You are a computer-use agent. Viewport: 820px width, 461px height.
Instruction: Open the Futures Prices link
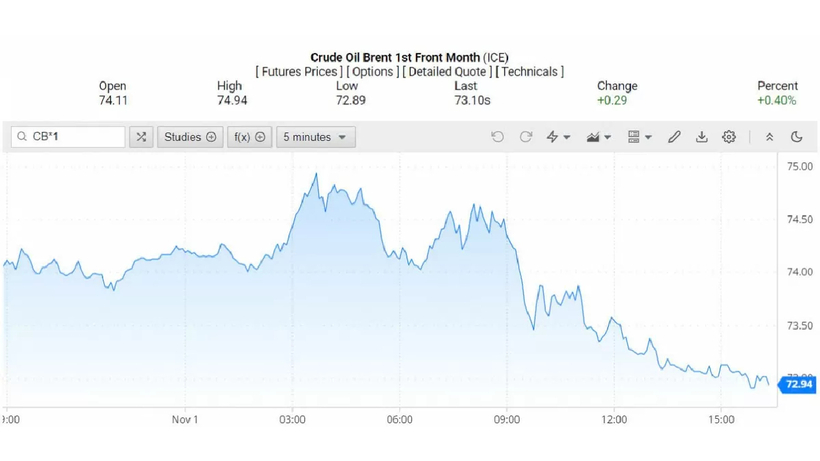click(300, 72)
